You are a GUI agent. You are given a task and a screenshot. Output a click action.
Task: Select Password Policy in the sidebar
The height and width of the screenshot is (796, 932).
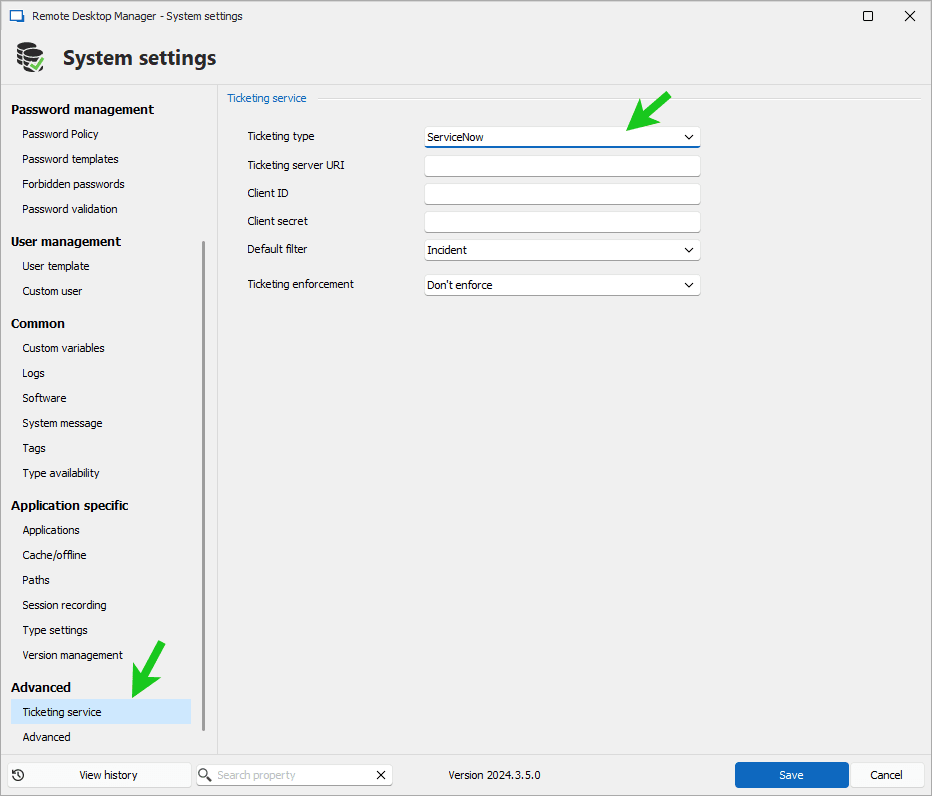coord(60,134)
